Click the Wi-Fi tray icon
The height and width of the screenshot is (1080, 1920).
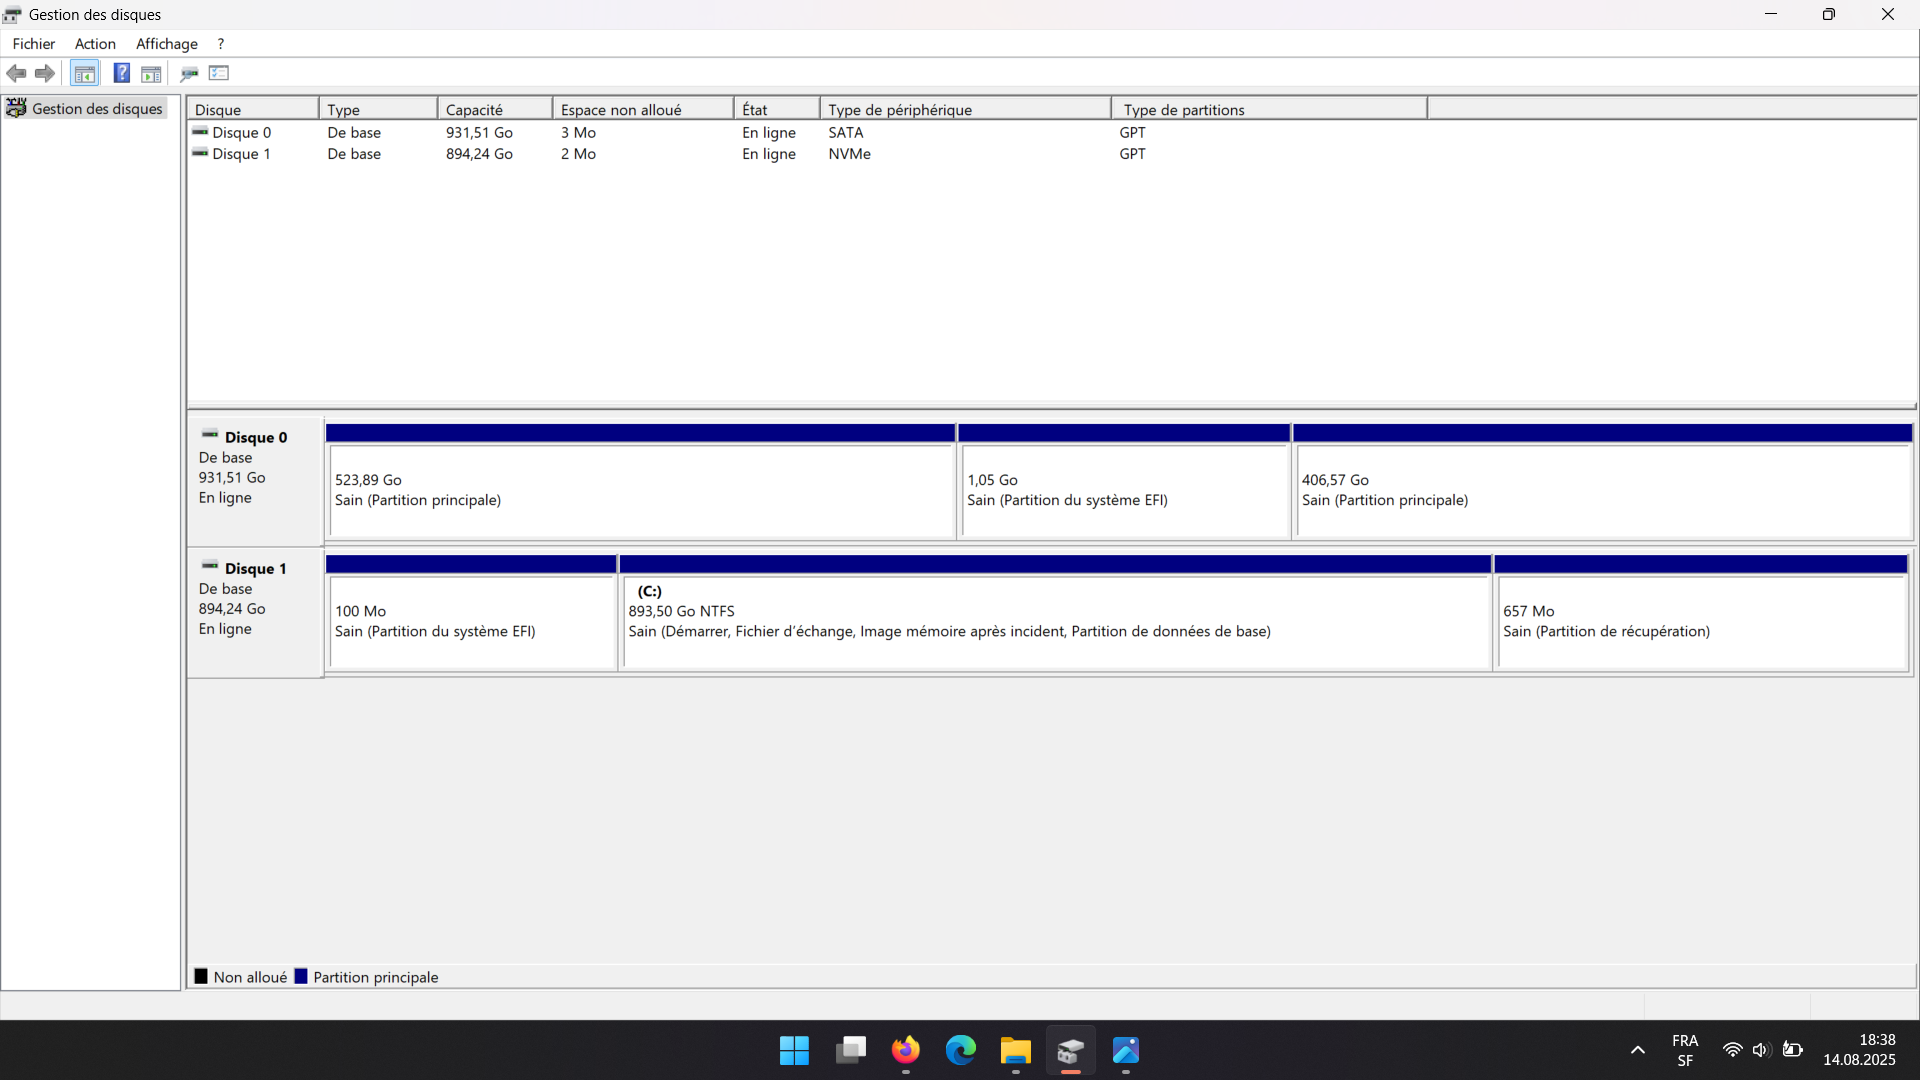point(1732,1050)
